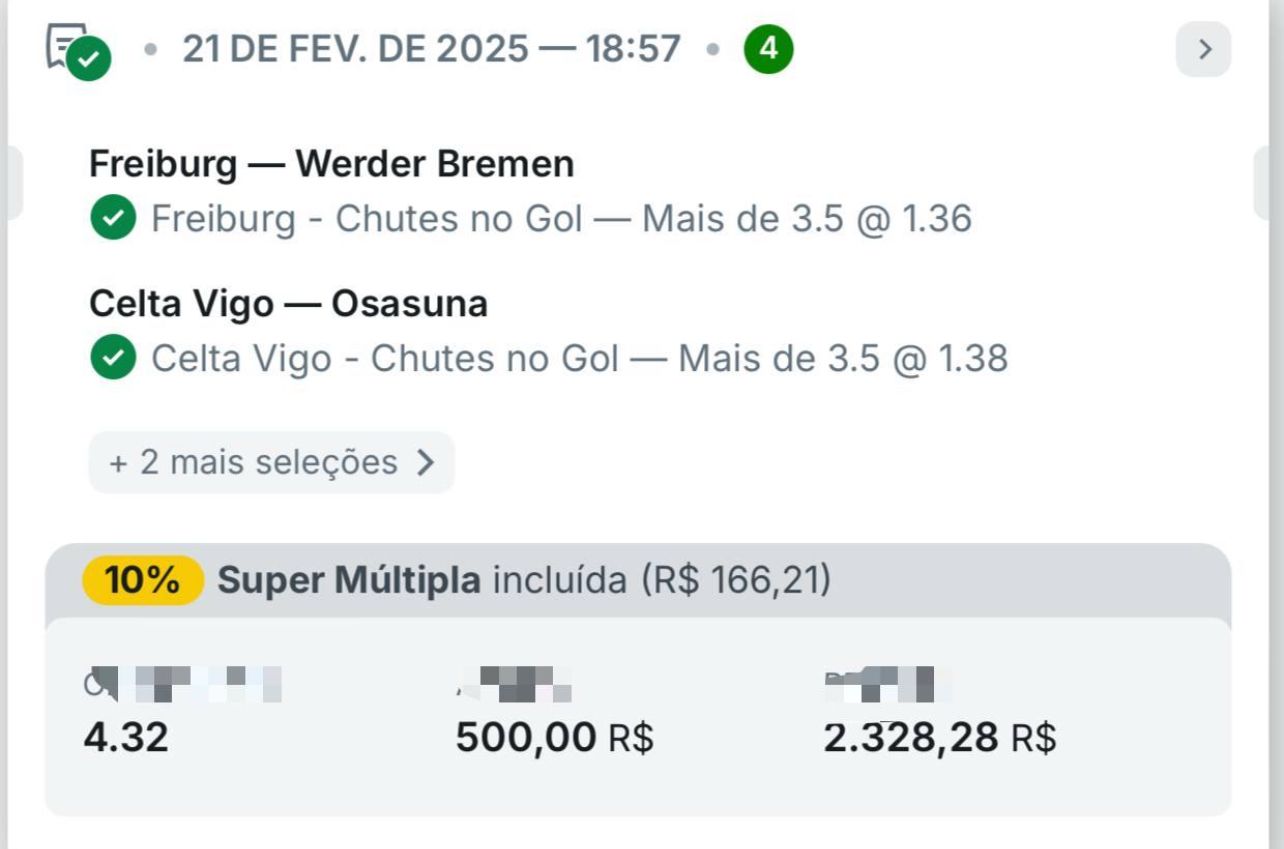This screenshot has width=1284, height=849.
Task: Click the + 2 mais seleções button
Action: click(x=270, y=462)
